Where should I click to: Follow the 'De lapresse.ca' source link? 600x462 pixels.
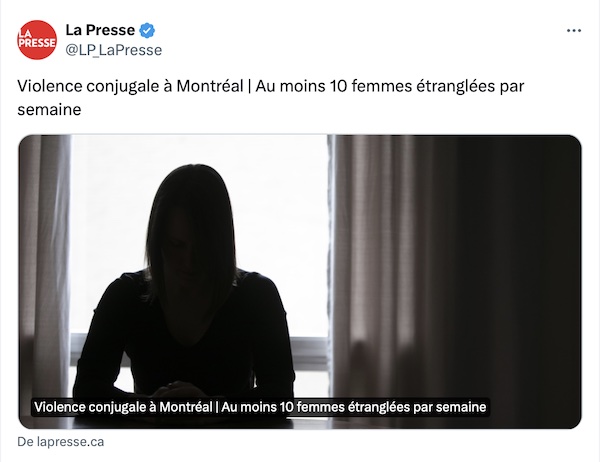tap(60, 442)
